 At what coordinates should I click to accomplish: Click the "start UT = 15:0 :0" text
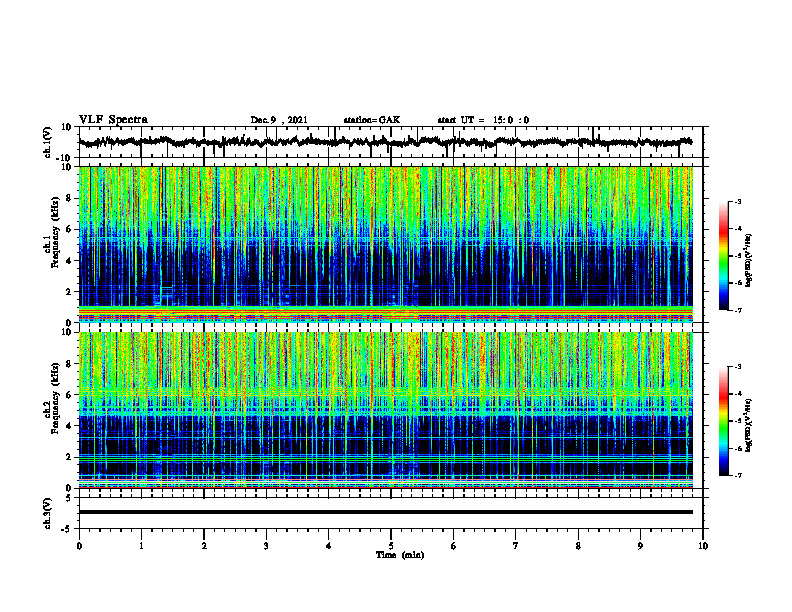[483, 120]
